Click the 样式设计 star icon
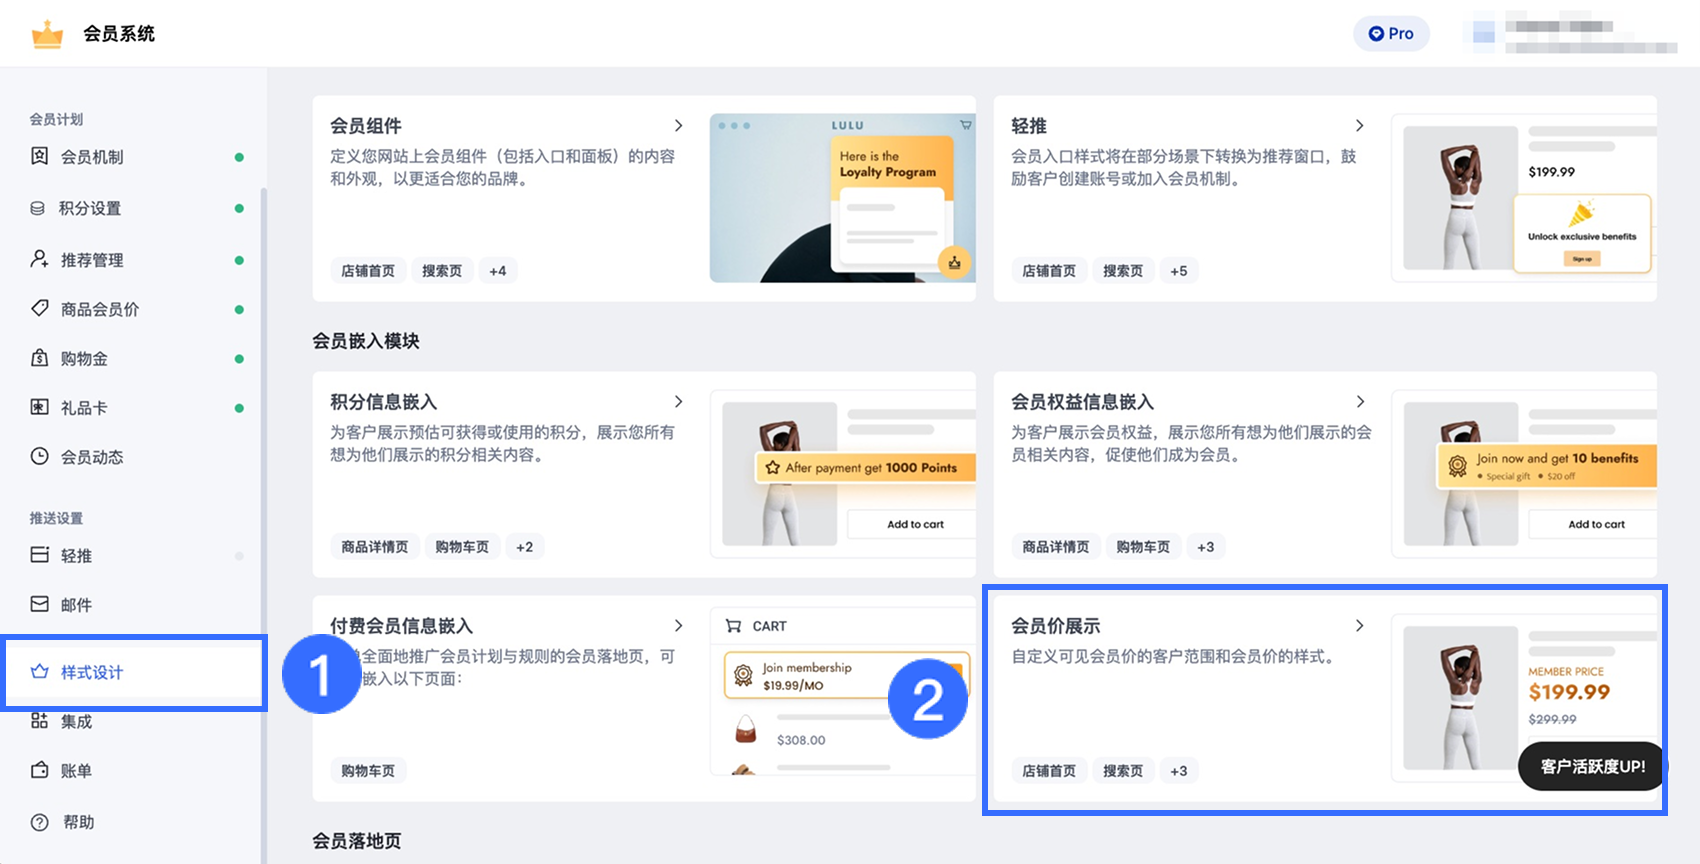Screen dimensions: 1700x864 (x=40, y=672)
